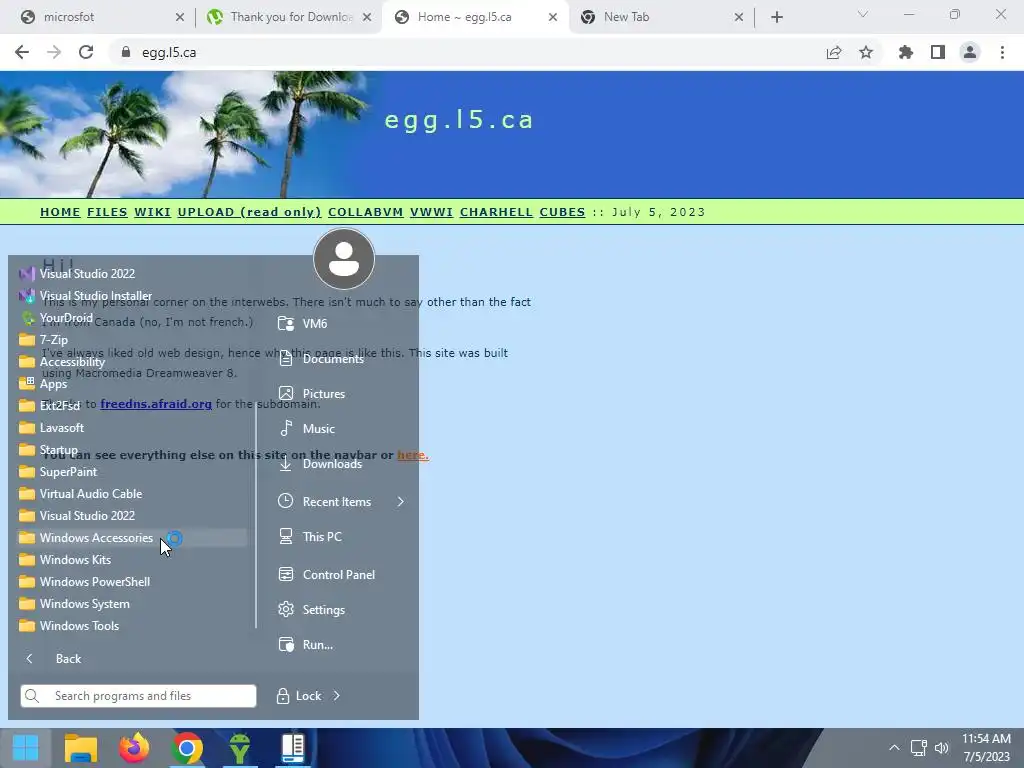
Task: Expand the Recent Items submenu arrow
Action: pos(400,502)
